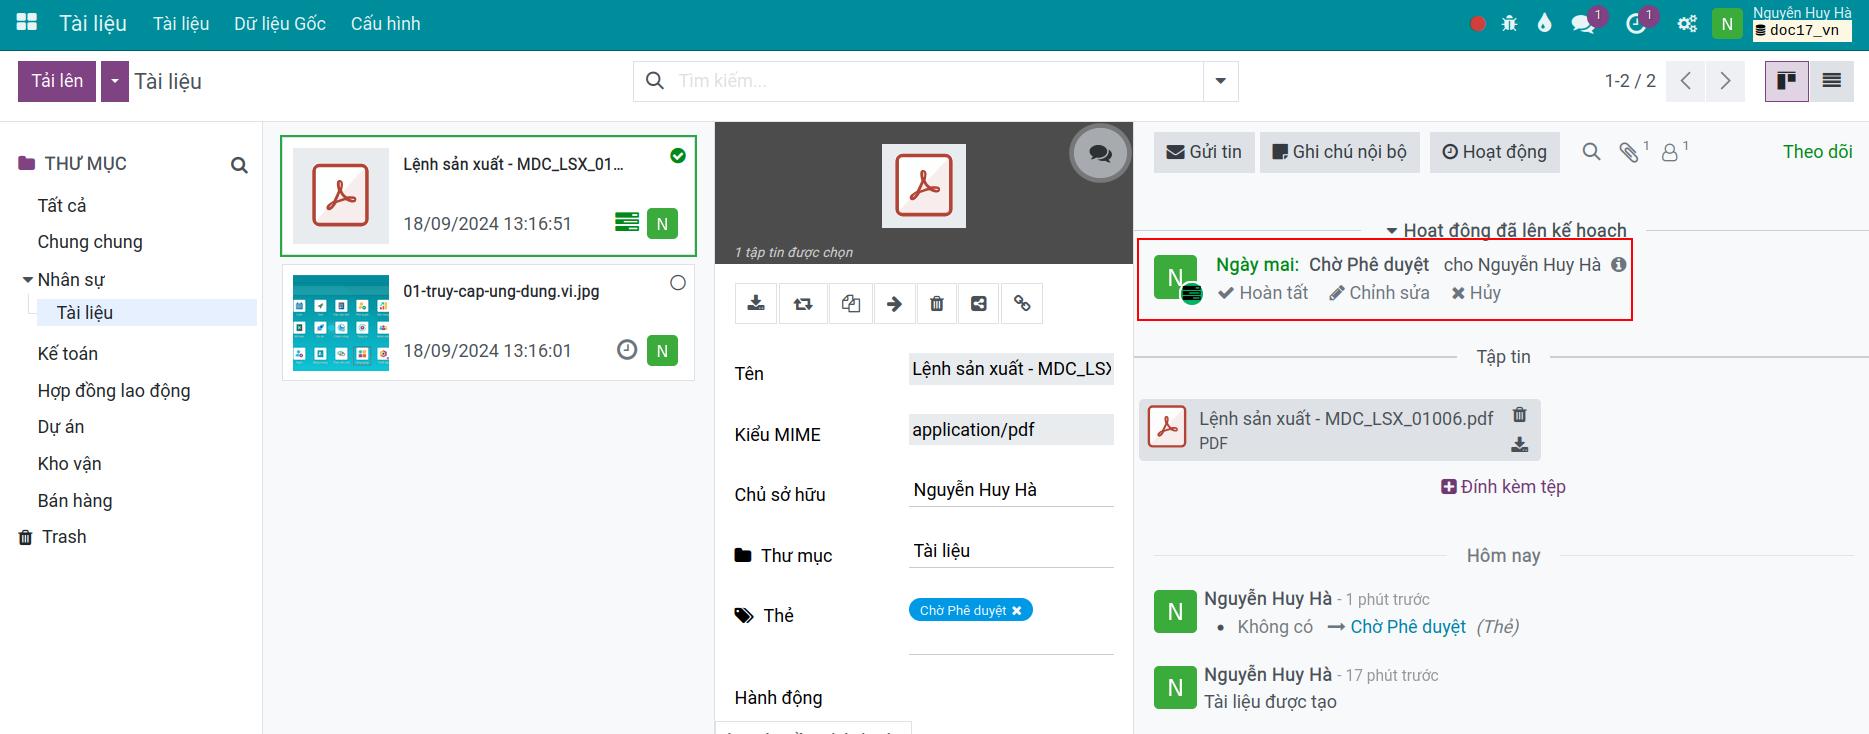Toggle the chatter chat bubble button
The image size is (1869, 734).
(x=1100, y=154)
